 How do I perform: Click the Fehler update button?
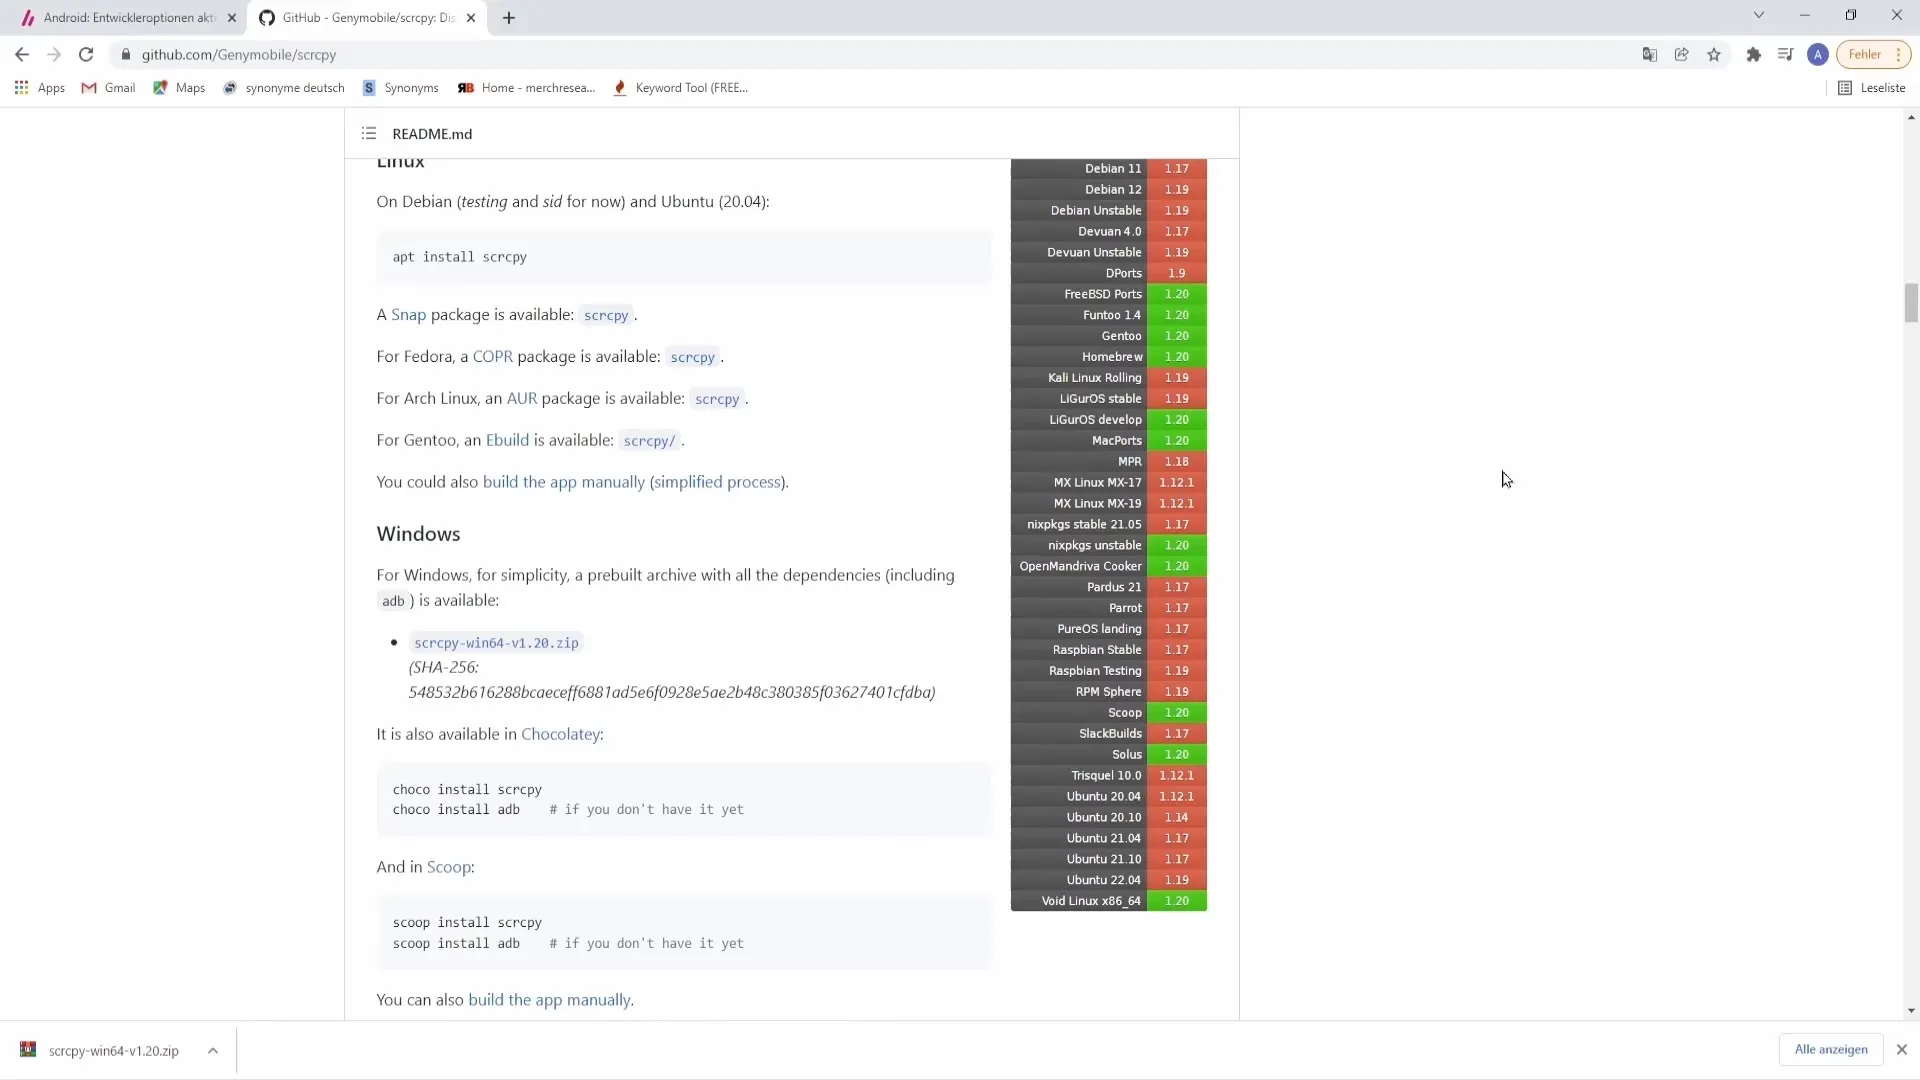1873,55
